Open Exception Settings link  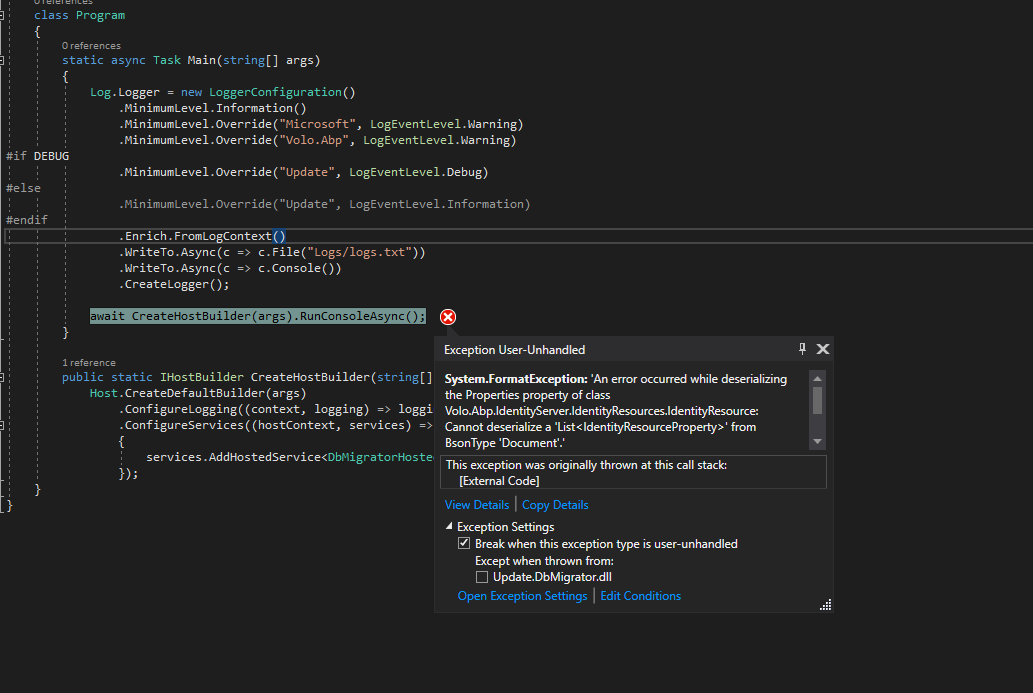click(x=522, y=596)
